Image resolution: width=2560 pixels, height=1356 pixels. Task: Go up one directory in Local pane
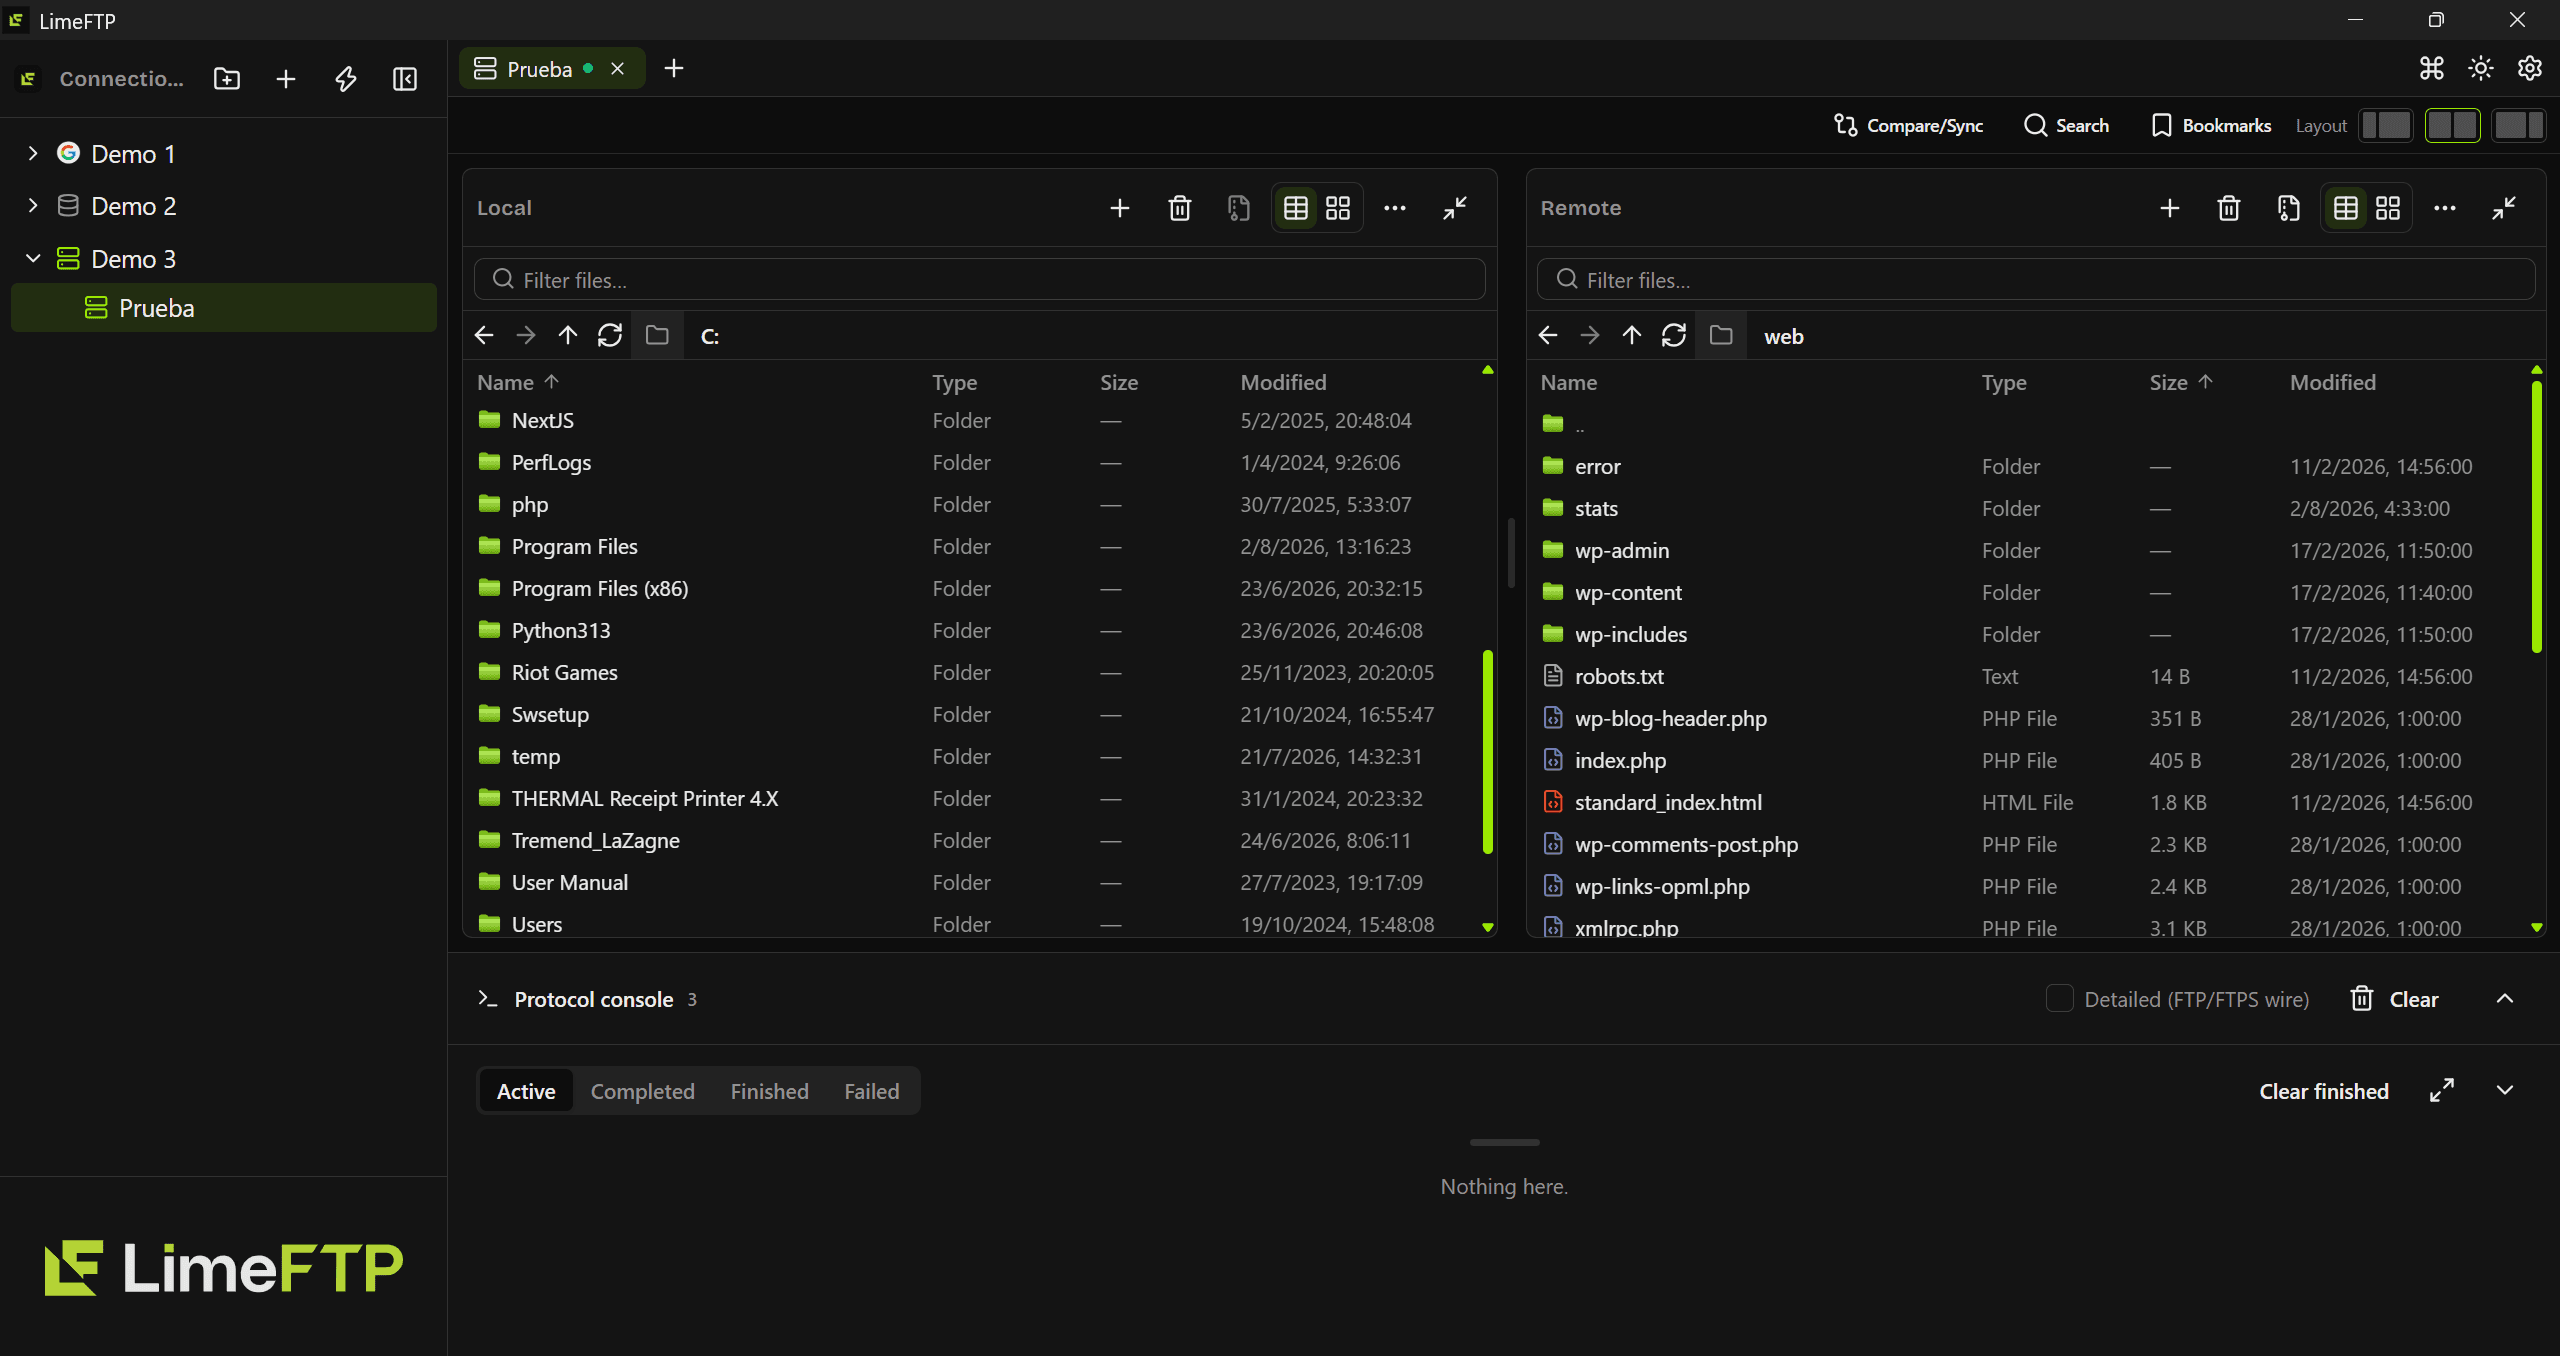568,335
